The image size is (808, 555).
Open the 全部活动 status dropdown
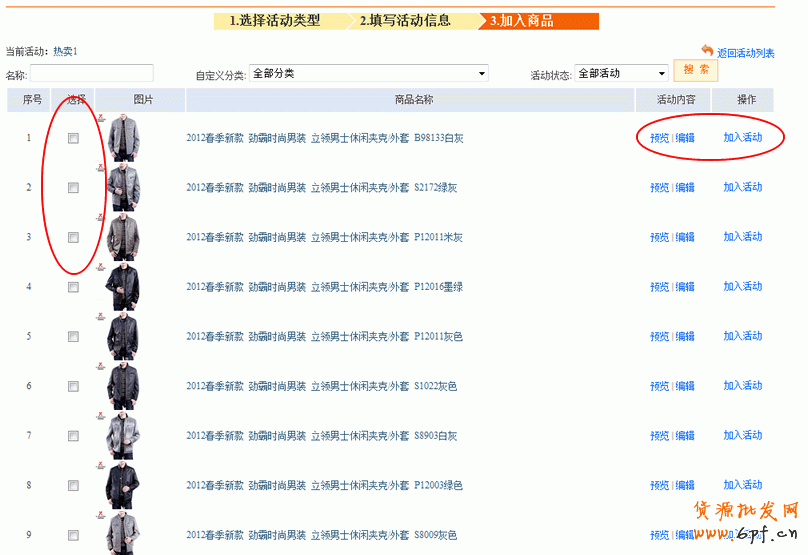(621, 73)
